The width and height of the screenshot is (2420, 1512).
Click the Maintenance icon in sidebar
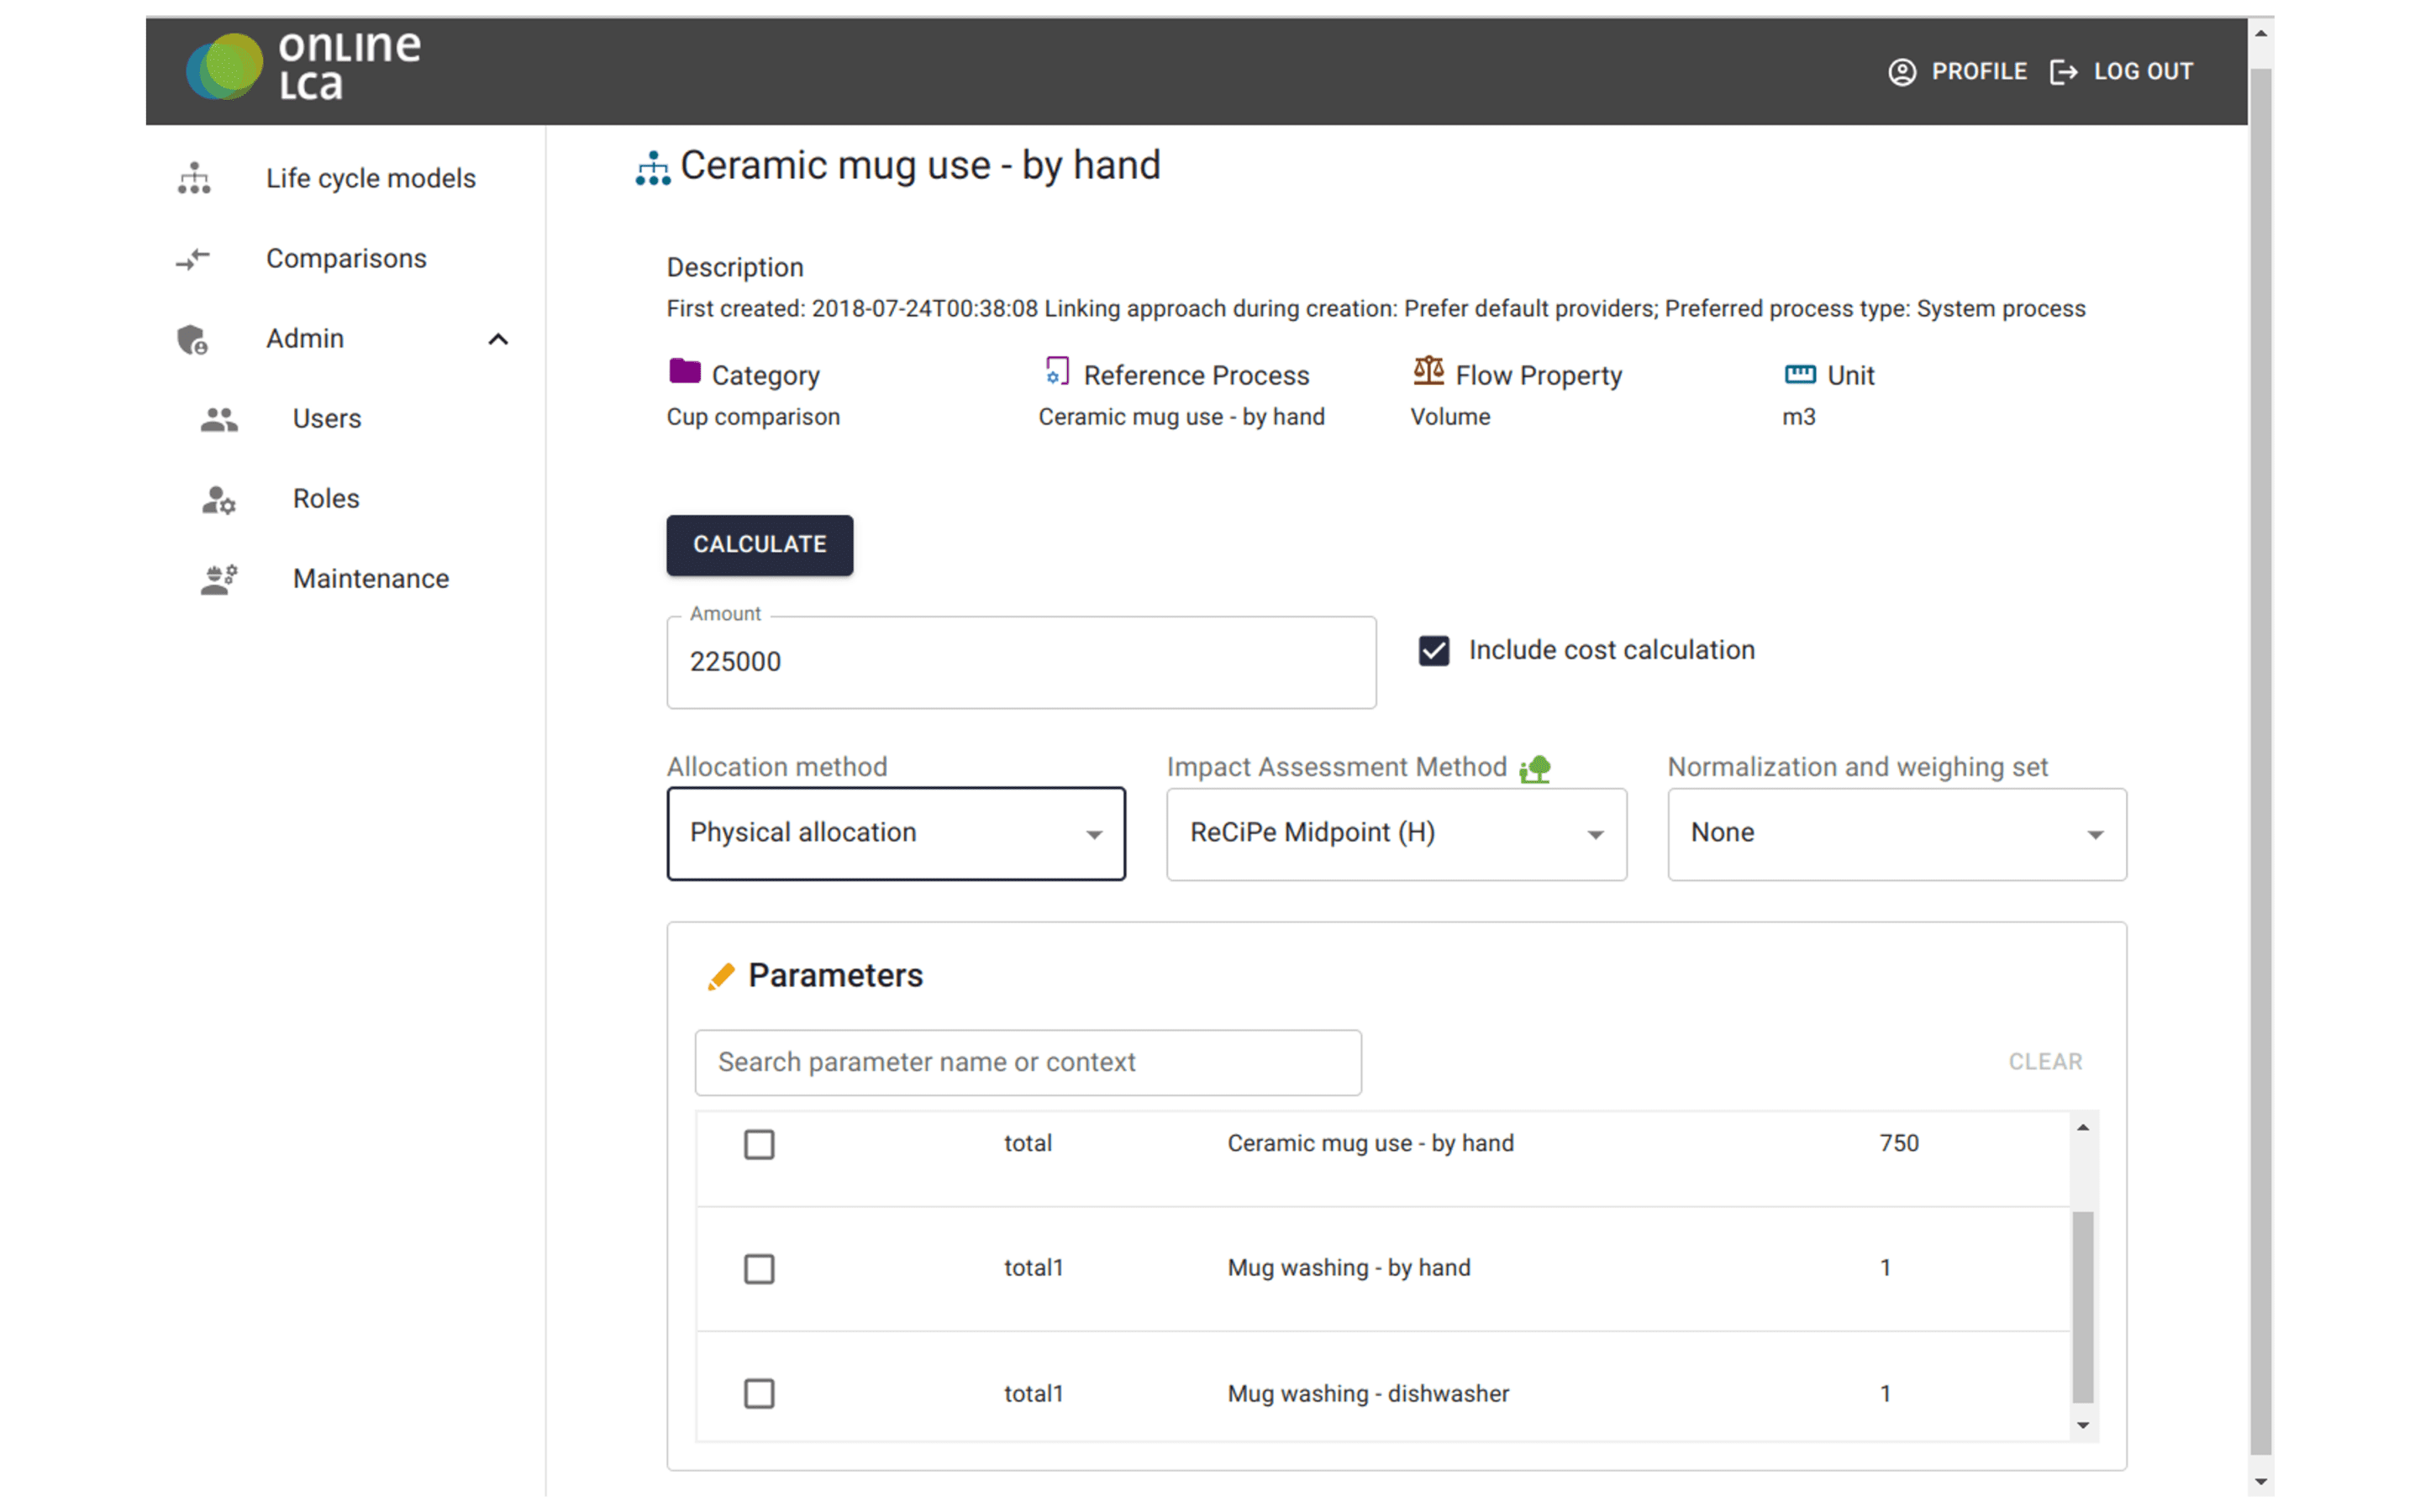[219, 579]
